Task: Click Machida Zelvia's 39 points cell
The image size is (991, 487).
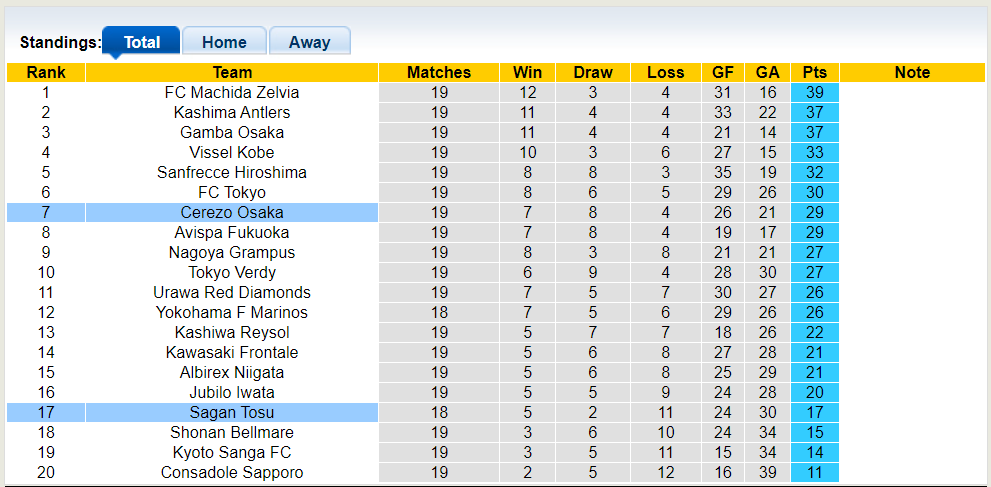Action: [x=814, y=92]
